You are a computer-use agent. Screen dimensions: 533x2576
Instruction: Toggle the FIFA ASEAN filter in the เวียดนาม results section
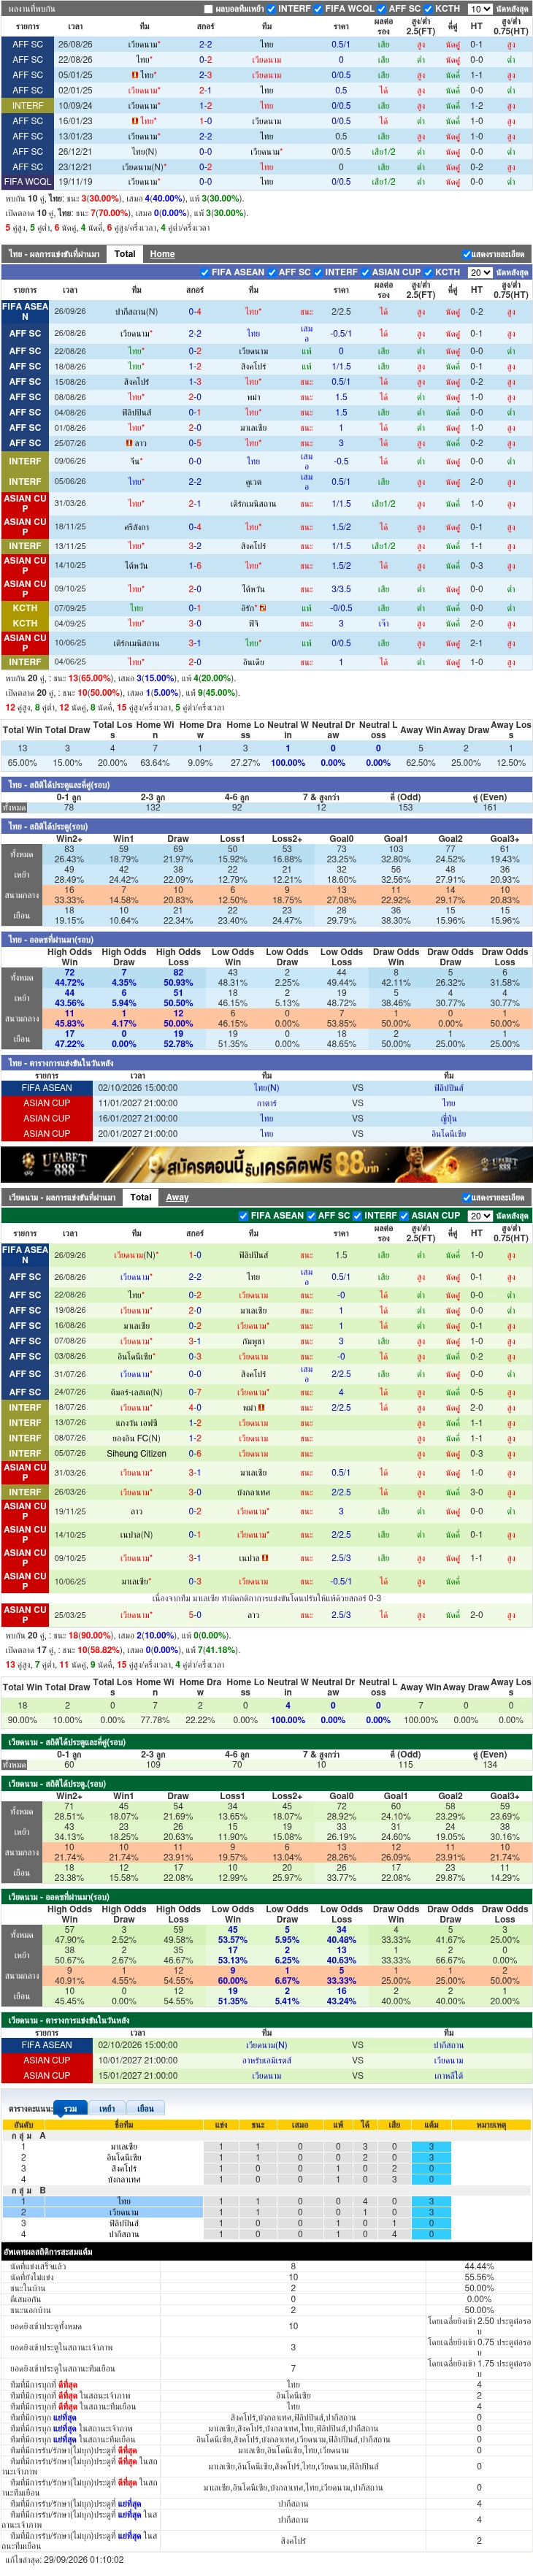244,1215
